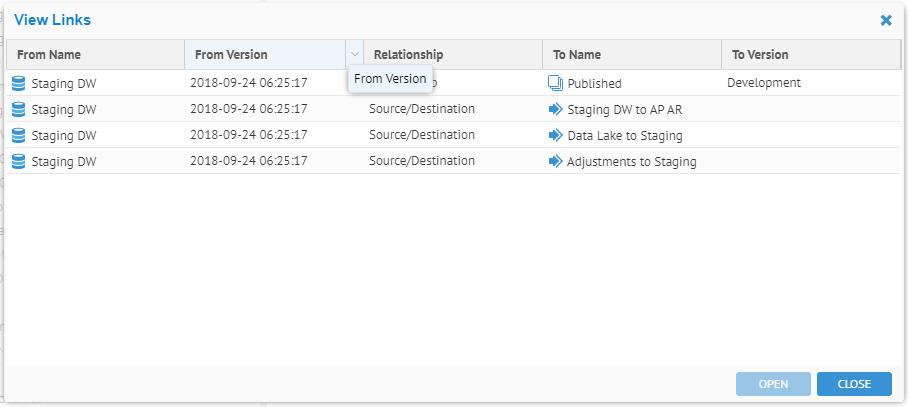Click the database icon in the third Staging DW row

(18, 135)
